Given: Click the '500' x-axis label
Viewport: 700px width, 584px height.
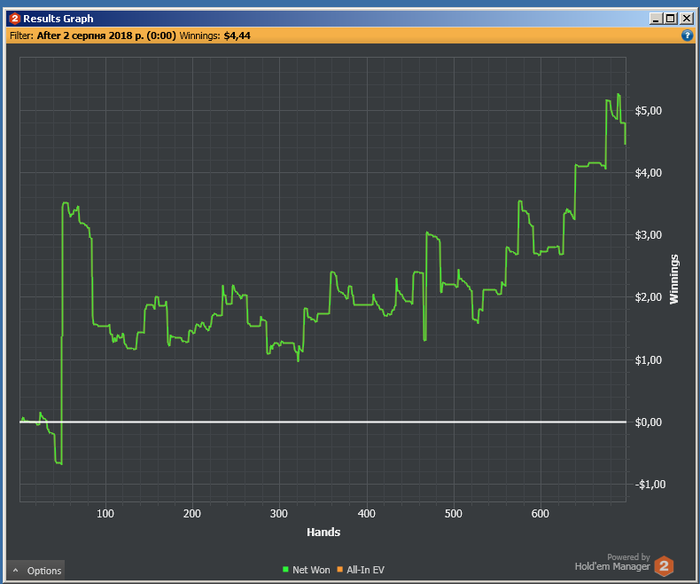Looking at the screenshot, I should [x=454, y=513].
